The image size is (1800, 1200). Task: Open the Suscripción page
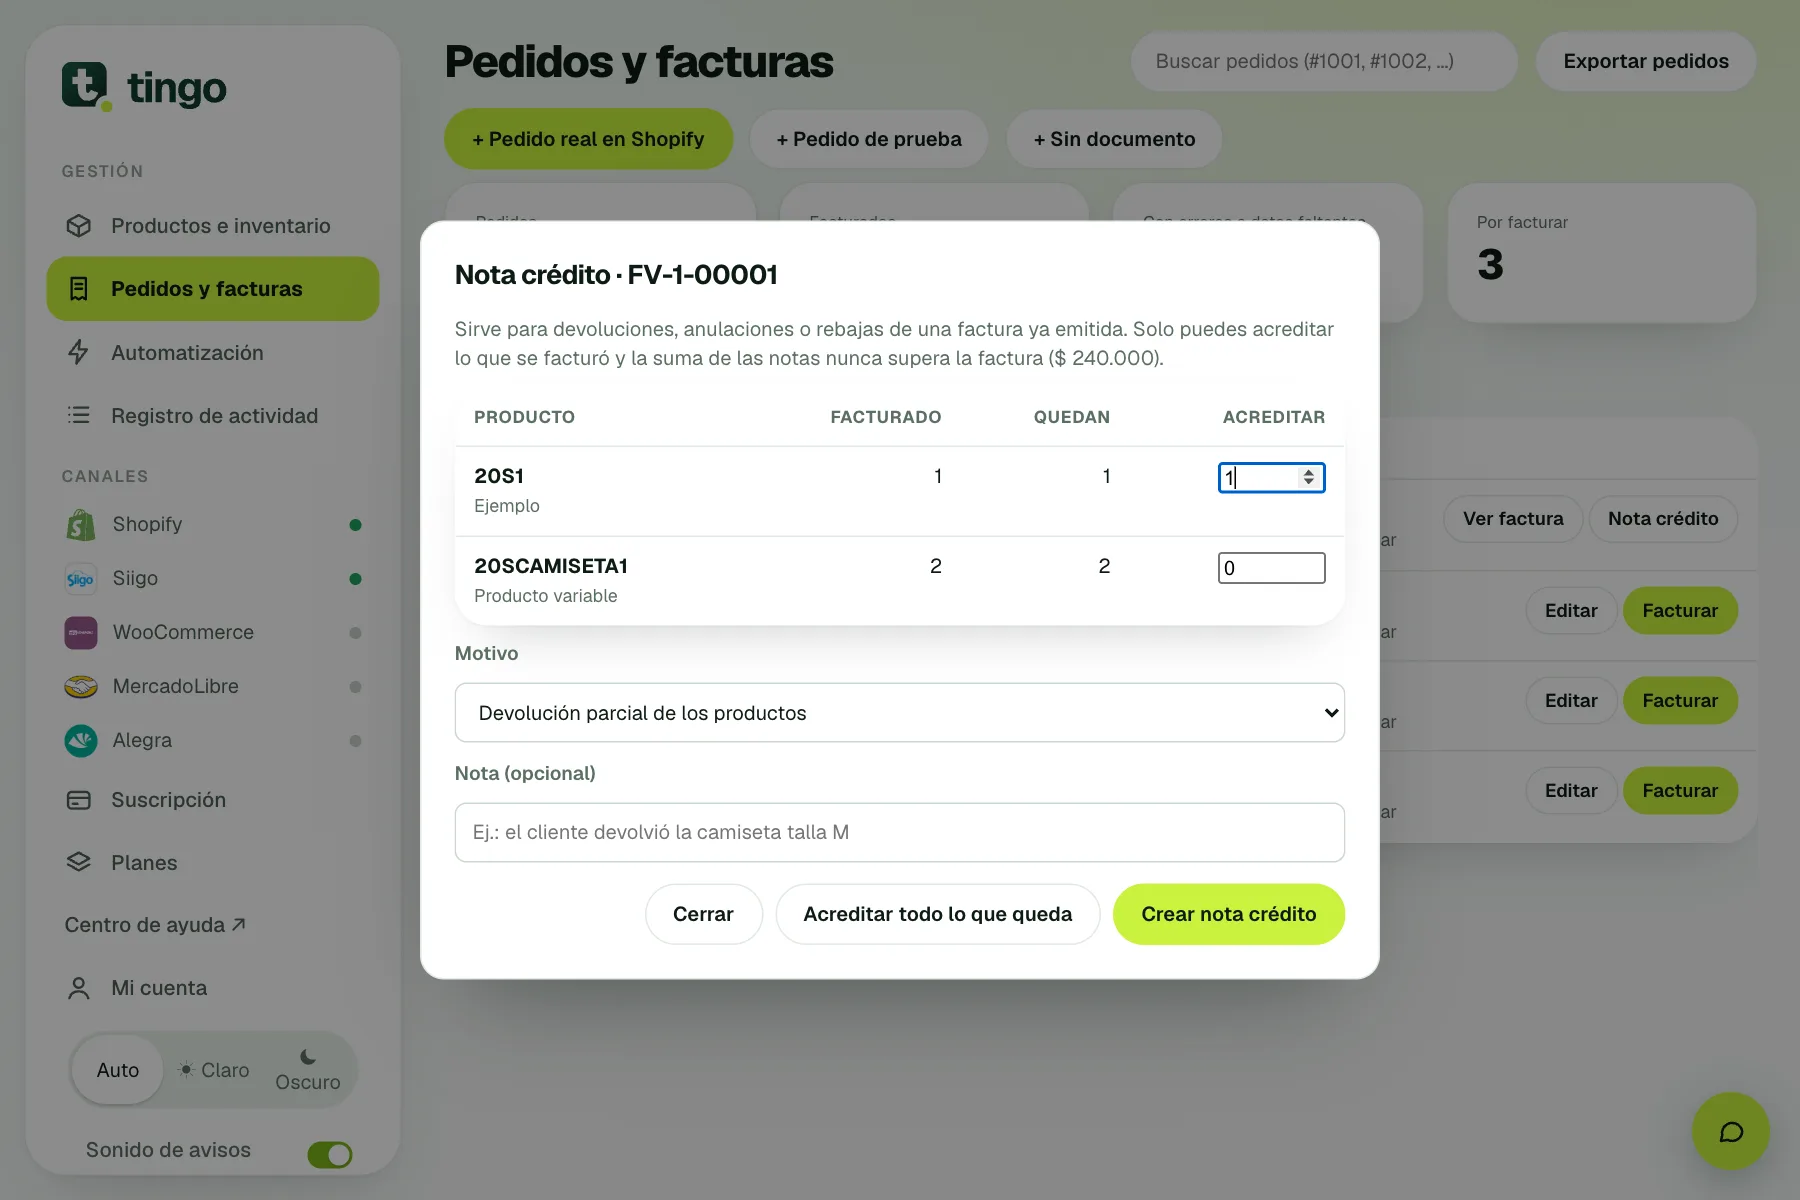coord(213,800)
